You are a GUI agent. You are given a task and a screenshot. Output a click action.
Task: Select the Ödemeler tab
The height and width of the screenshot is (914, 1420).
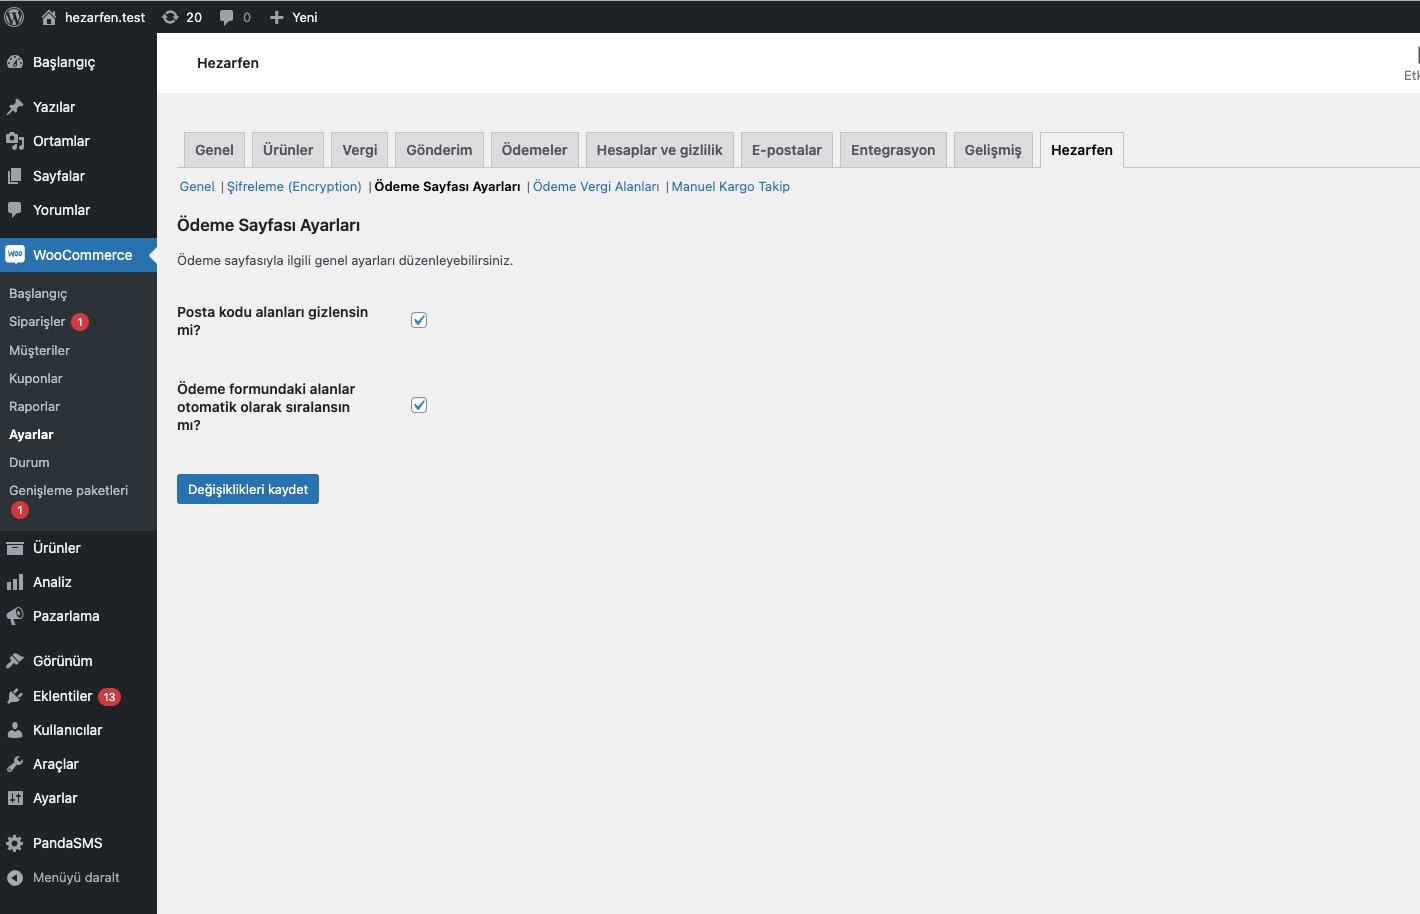[x=534, y=150]
